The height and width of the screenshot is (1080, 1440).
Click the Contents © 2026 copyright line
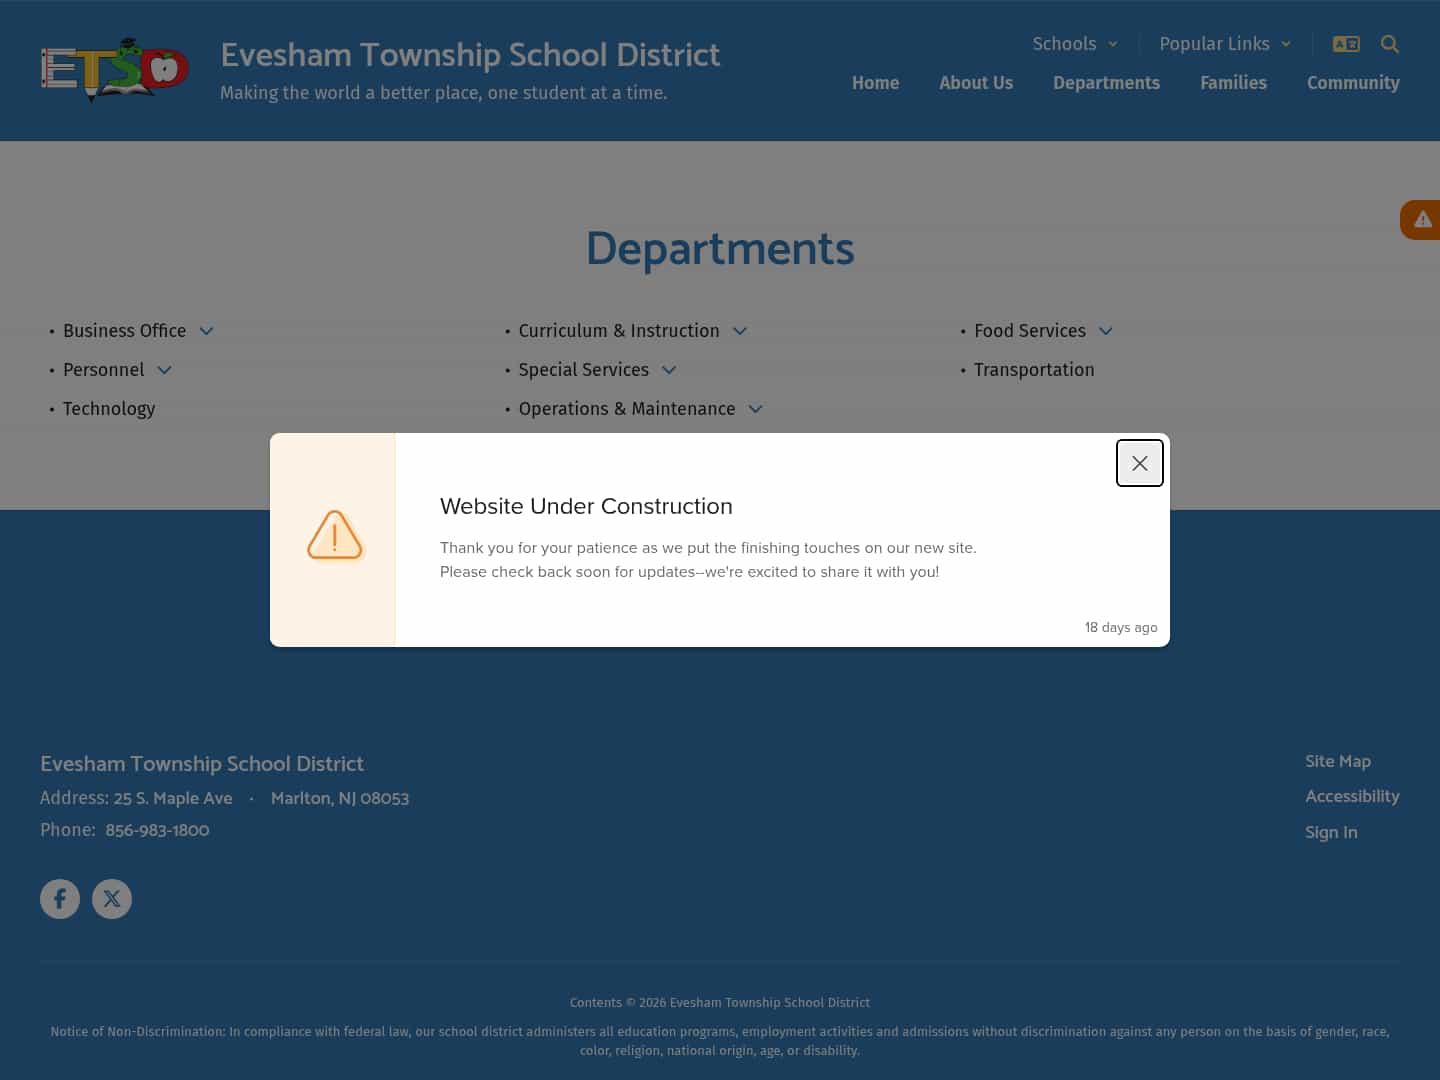(720, 1002)
